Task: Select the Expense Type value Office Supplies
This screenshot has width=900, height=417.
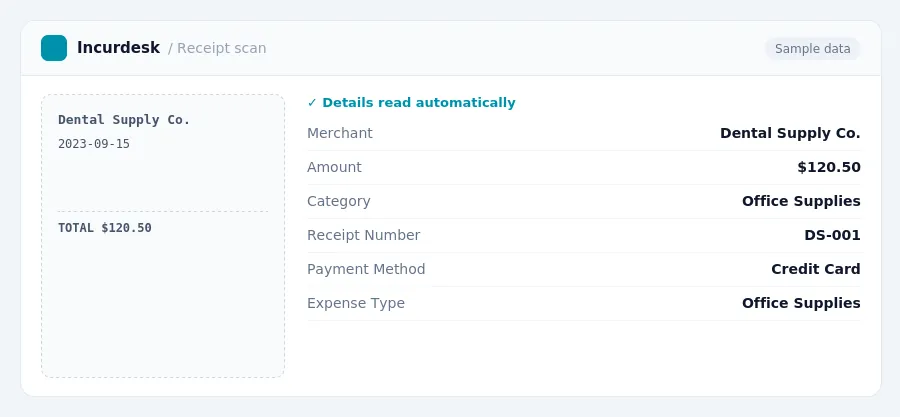Action: click(x=801, y=303)
